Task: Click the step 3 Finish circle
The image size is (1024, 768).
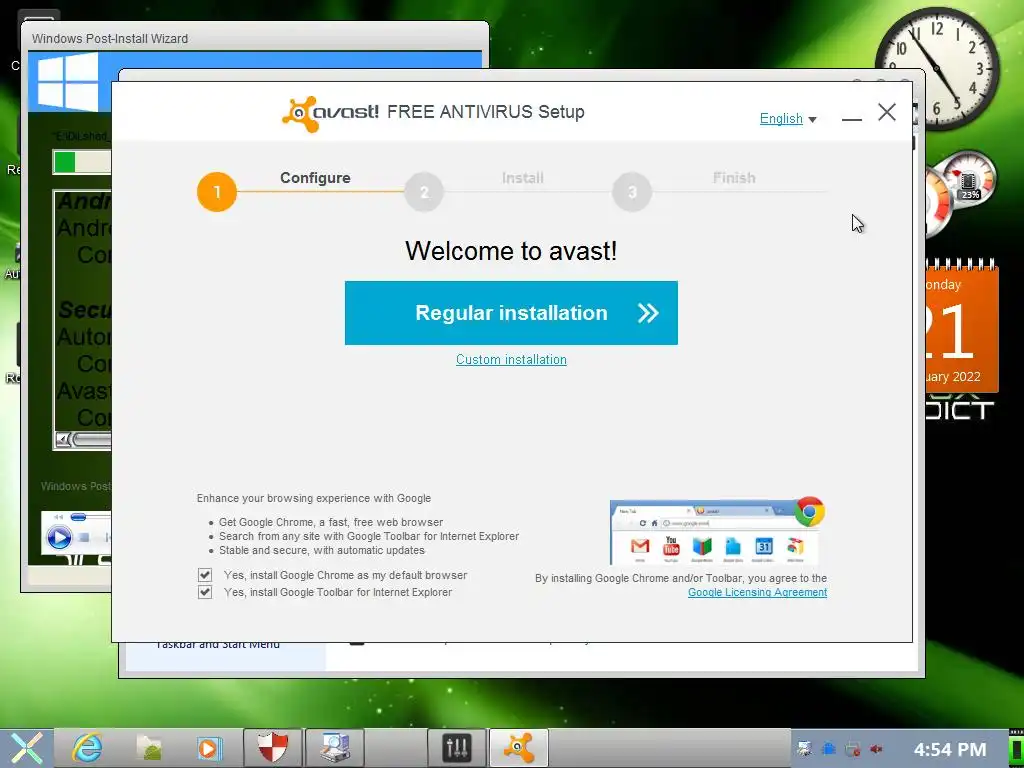Action: click(x=632, y=192)
